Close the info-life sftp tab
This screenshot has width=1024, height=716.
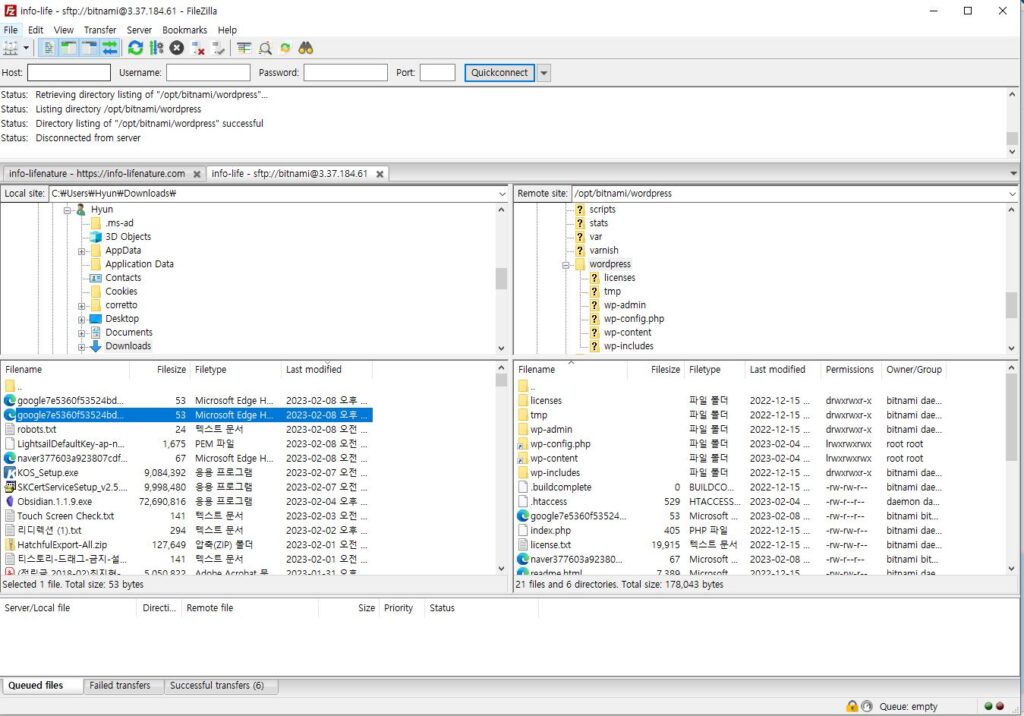(x=379, y=174)
